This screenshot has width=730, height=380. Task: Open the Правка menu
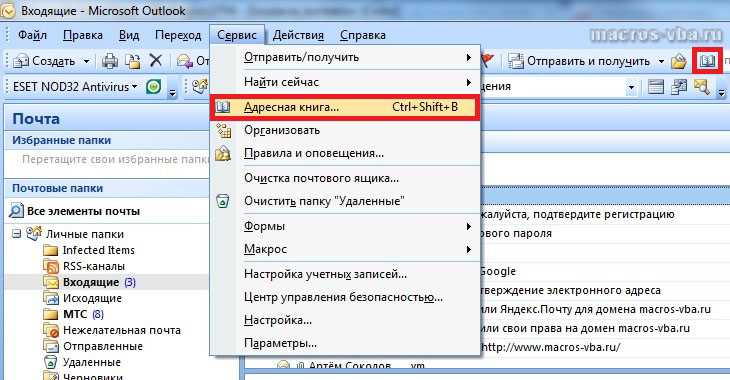(x=82, y=35)
